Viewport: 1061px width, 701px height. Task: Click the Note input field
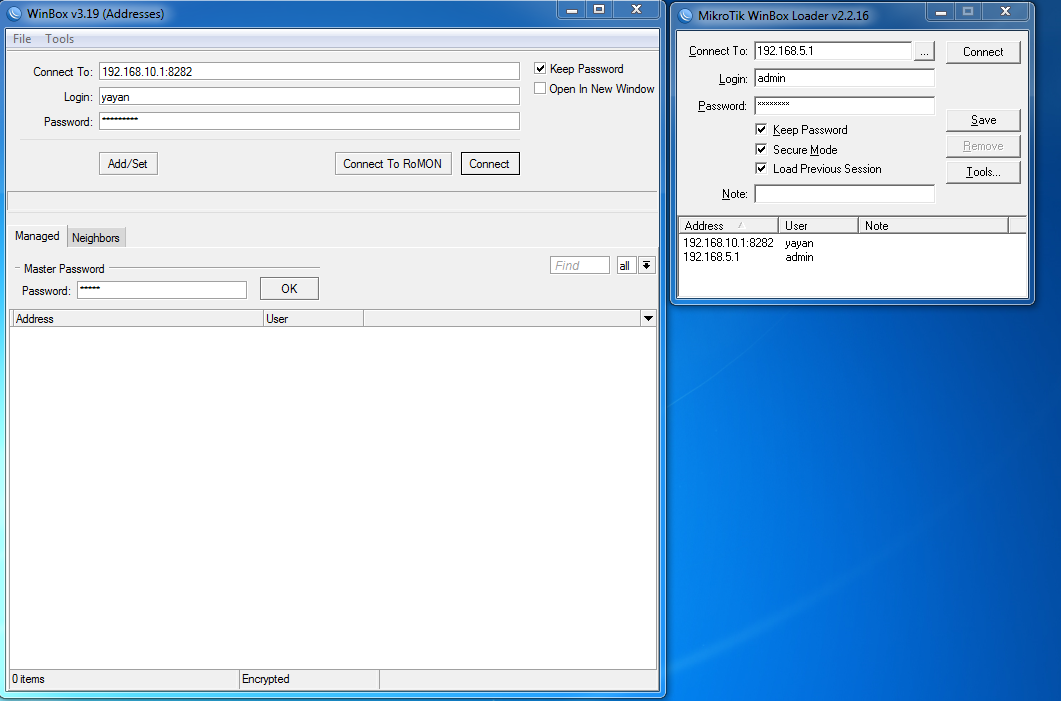click(844, 194)
